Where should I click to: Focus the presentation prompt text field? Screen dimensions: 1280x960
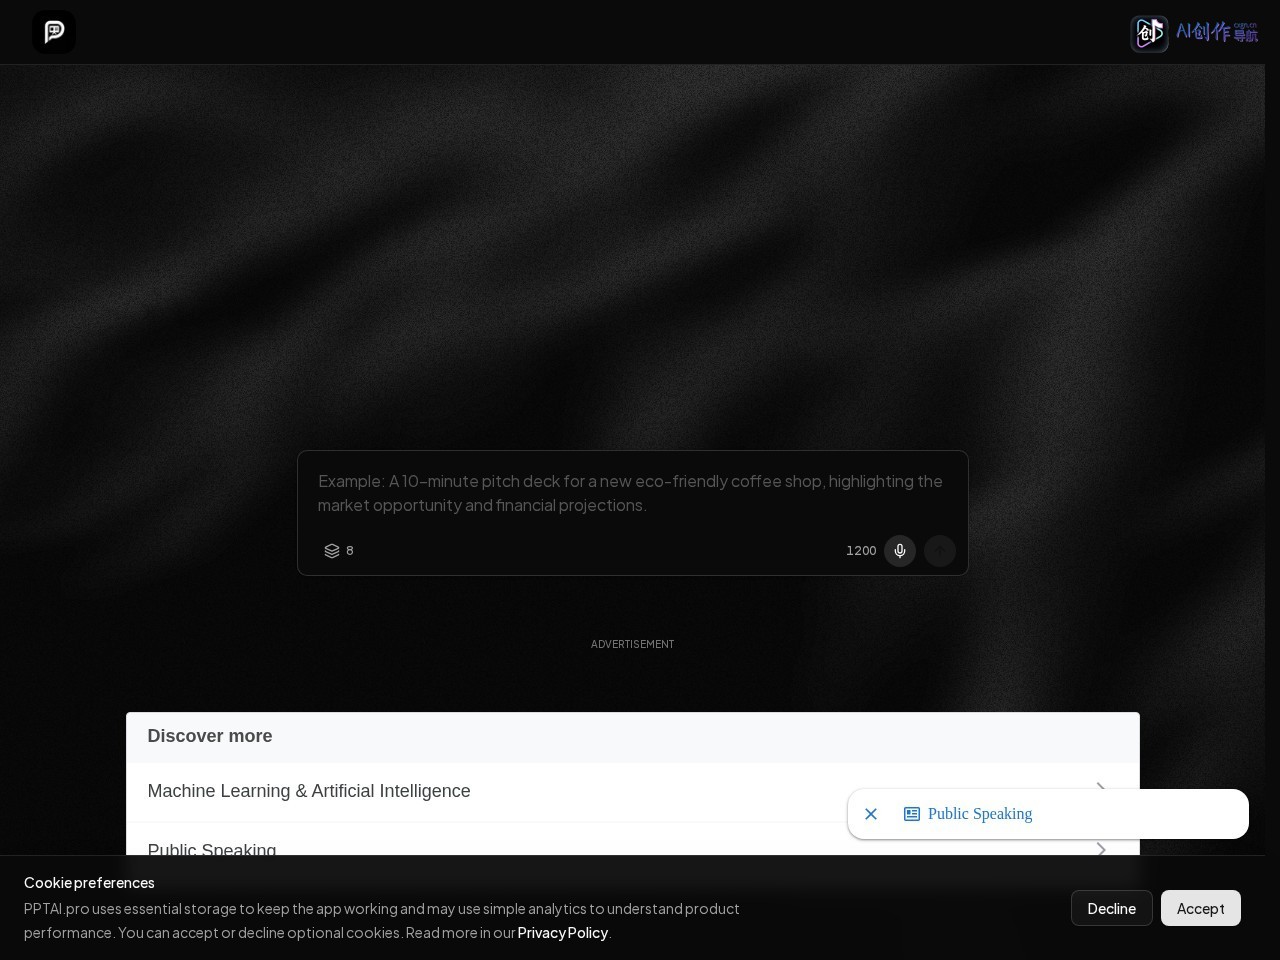(632, 493)
